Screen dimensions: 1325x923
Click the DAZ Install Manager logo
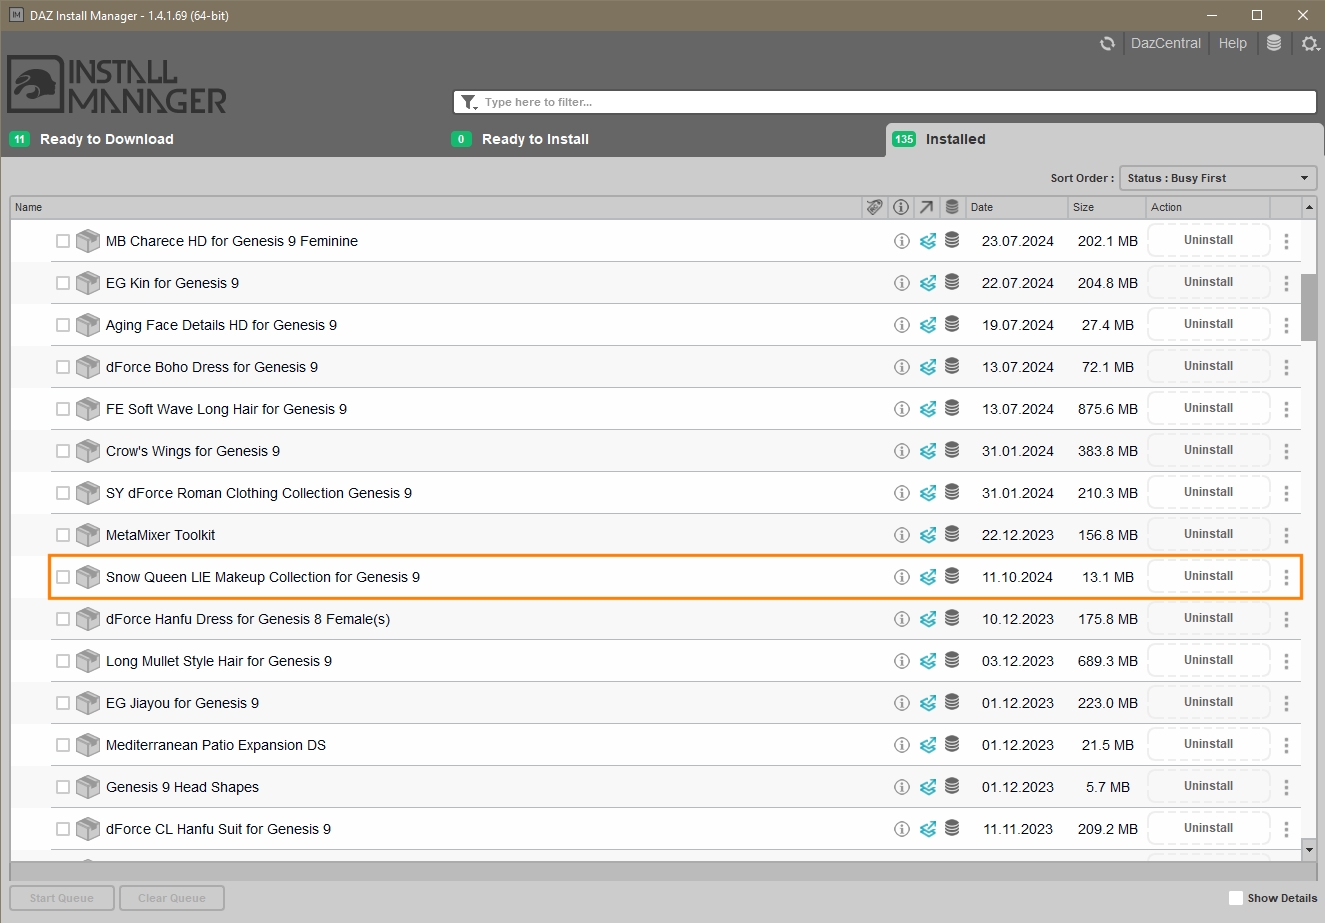pyautogui.click(x=117, y=85)
